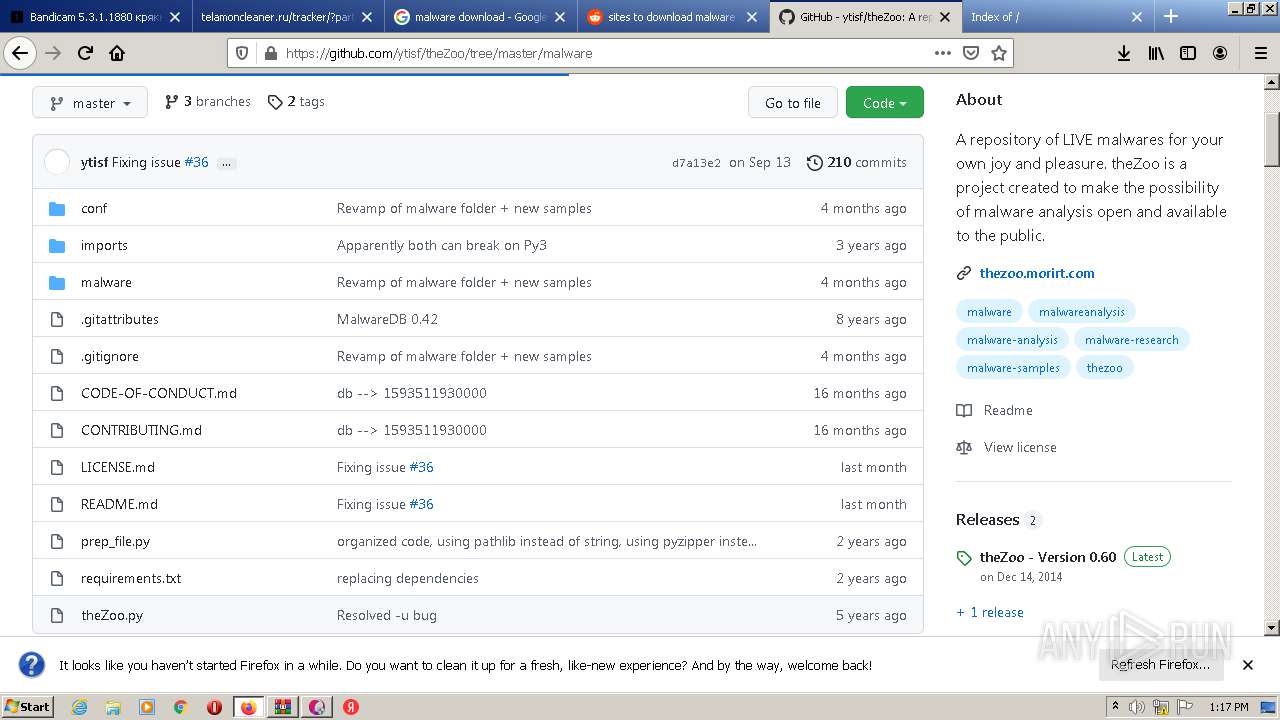The width and height of the screenshot is (1280, 720).
Task: Save page to Pocket
Action: [970, 53]
